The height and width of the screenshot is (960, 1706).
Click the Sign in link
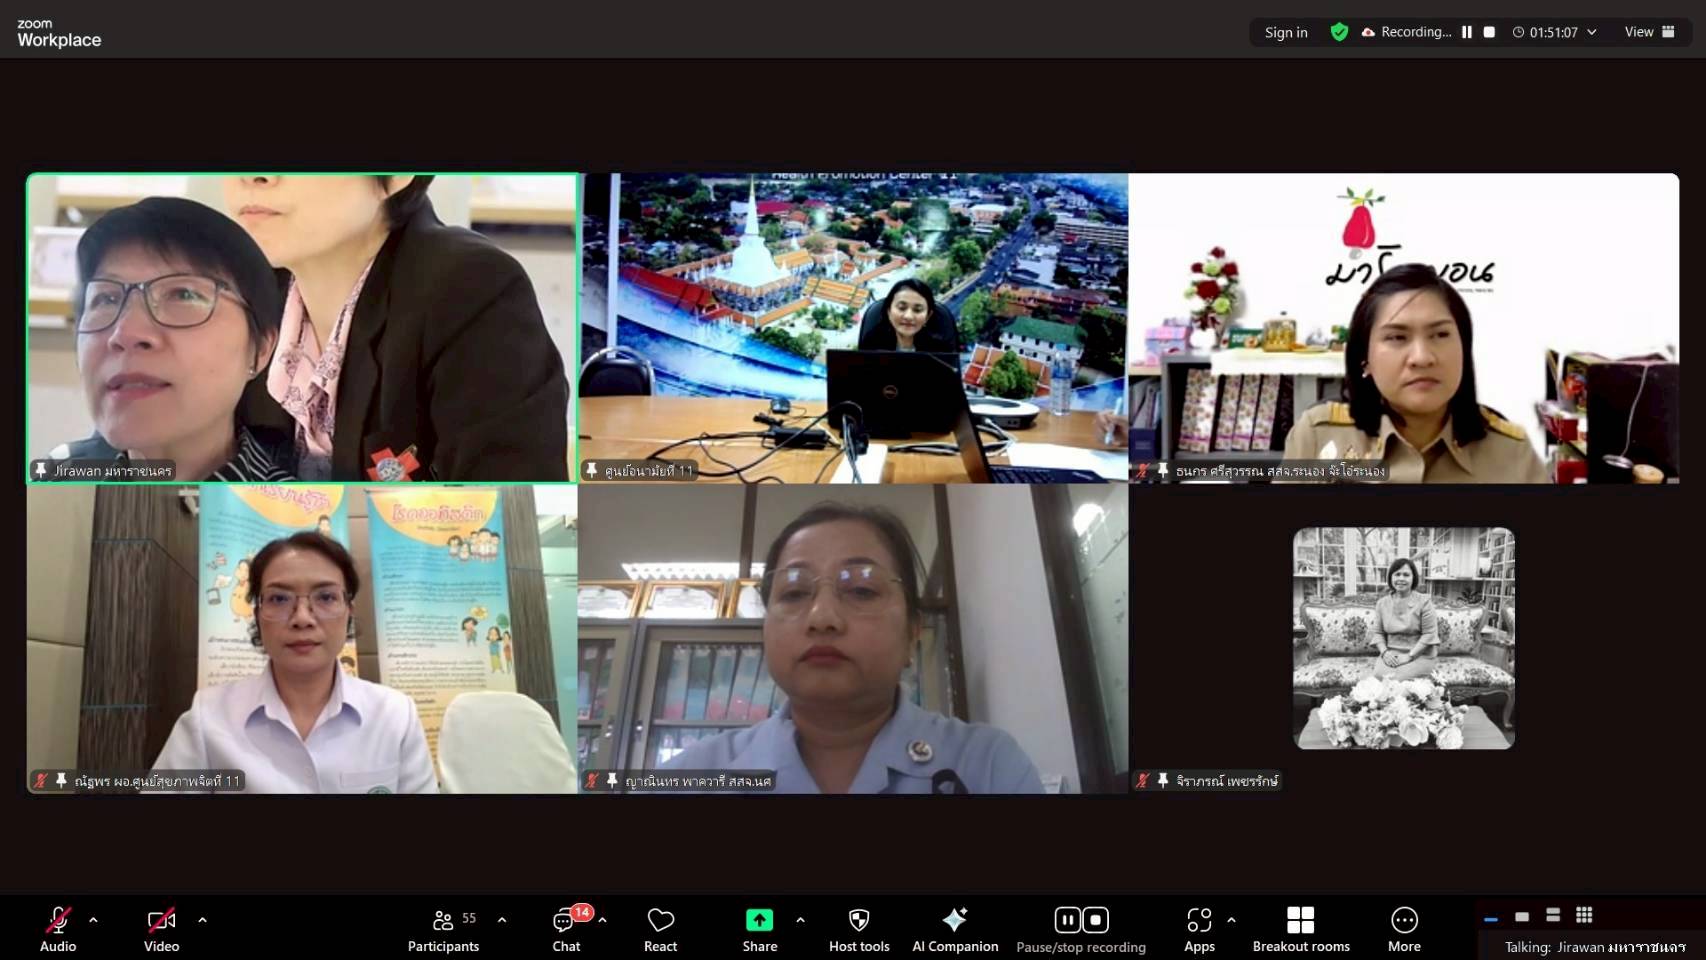tap(1285, 32)
